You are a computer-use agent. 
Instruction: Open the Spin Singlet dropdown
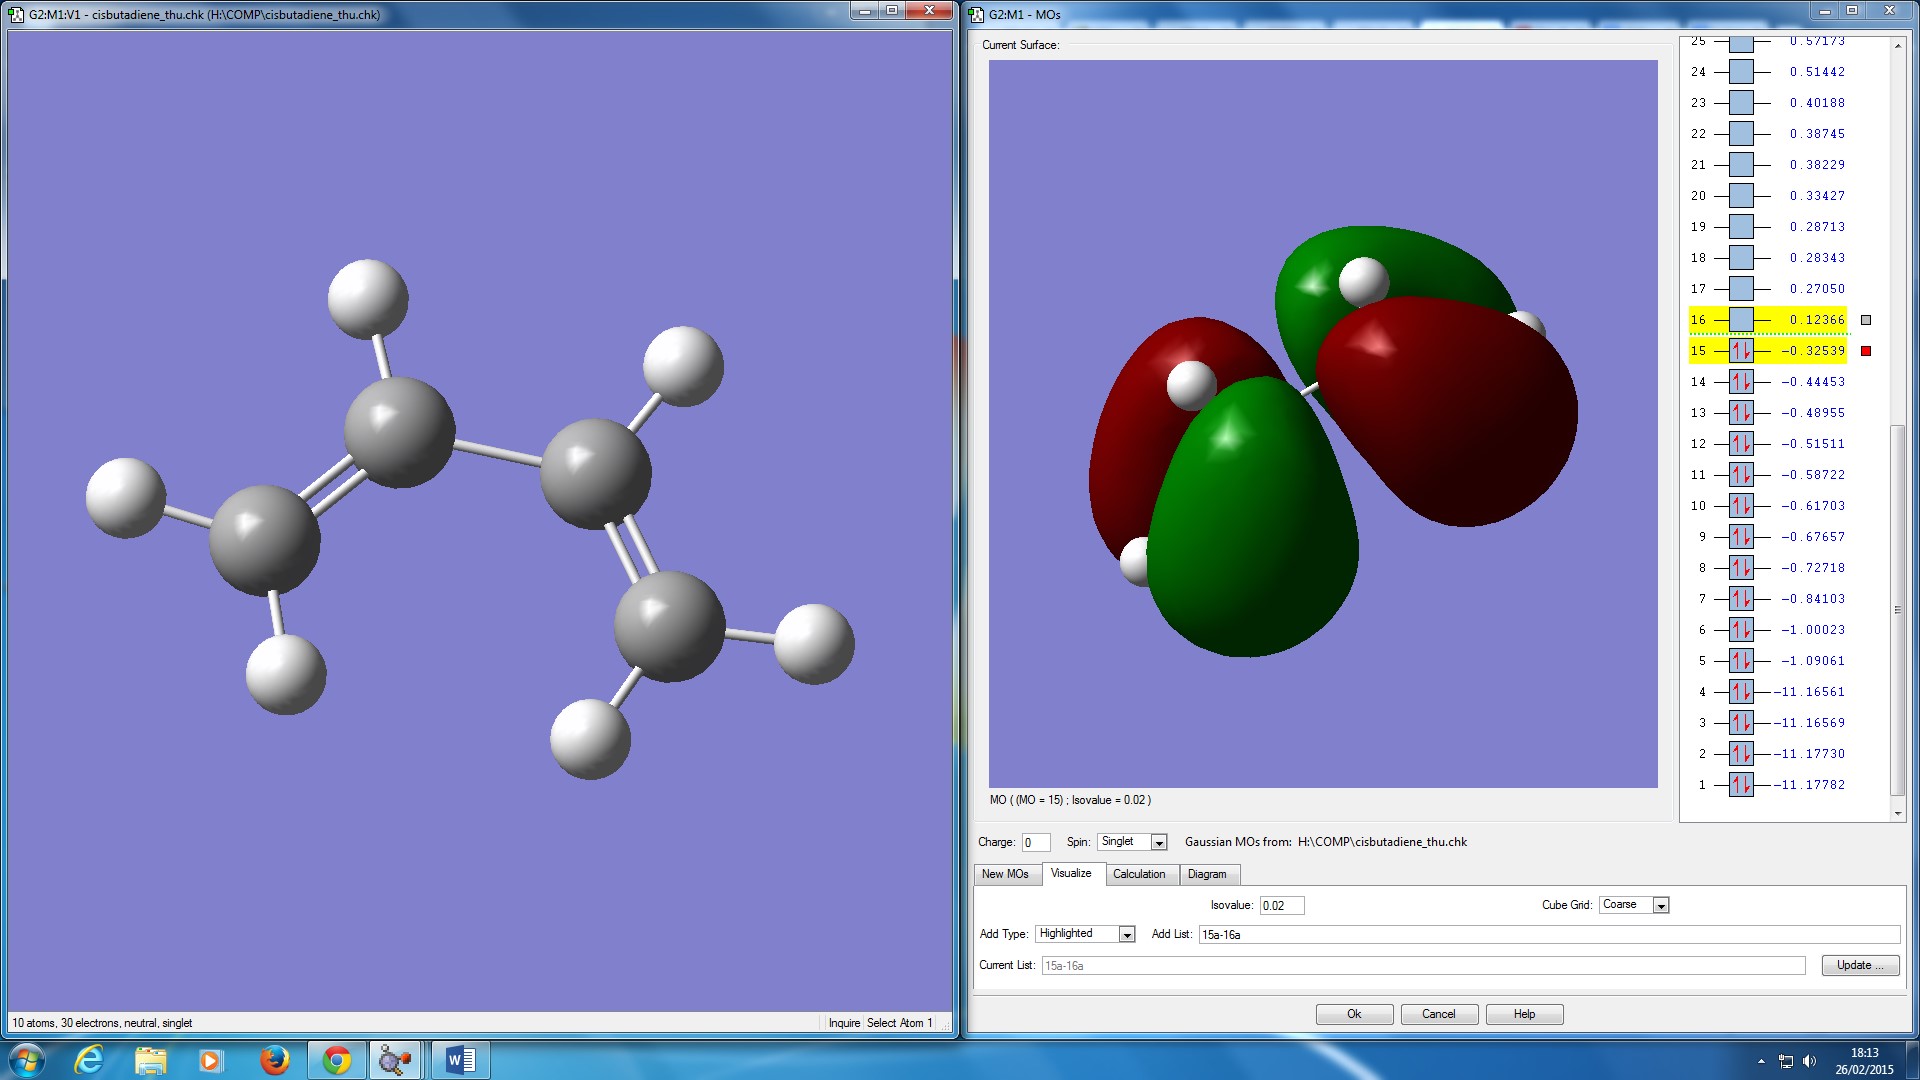(x=1159, y=842)
